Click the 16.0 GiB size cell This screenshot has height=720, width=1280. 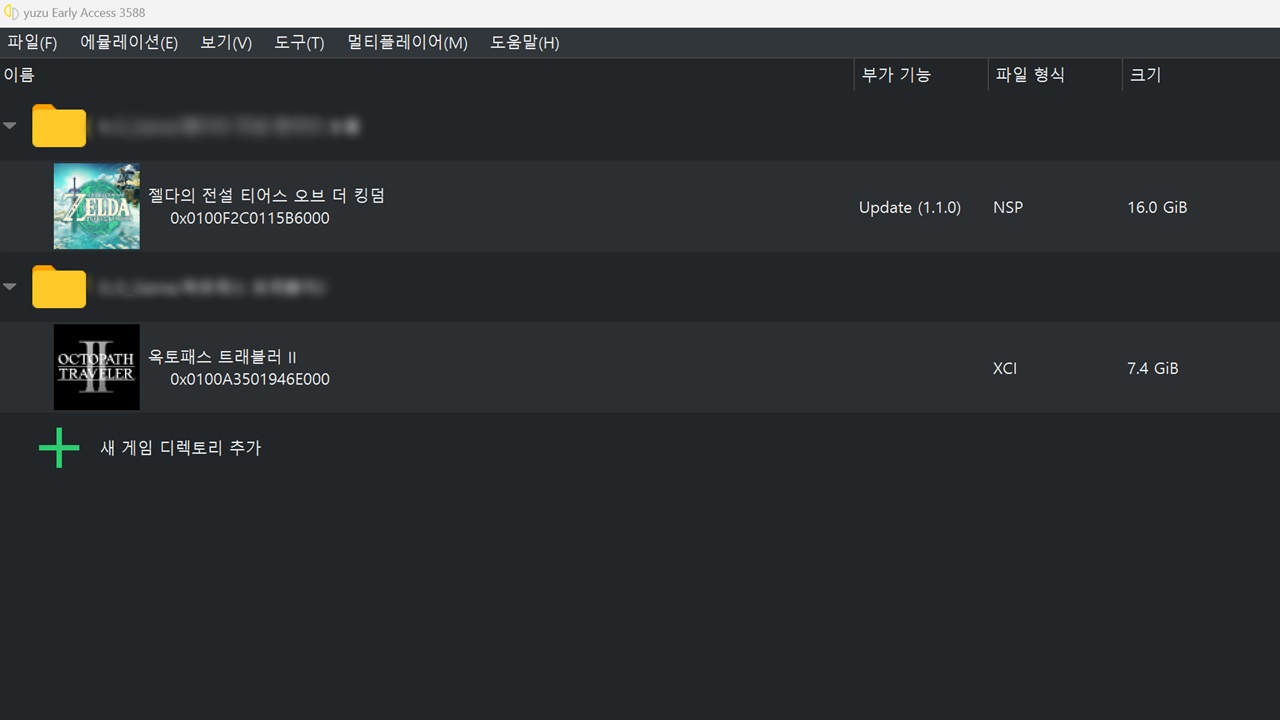click(x=1157, y=208)
